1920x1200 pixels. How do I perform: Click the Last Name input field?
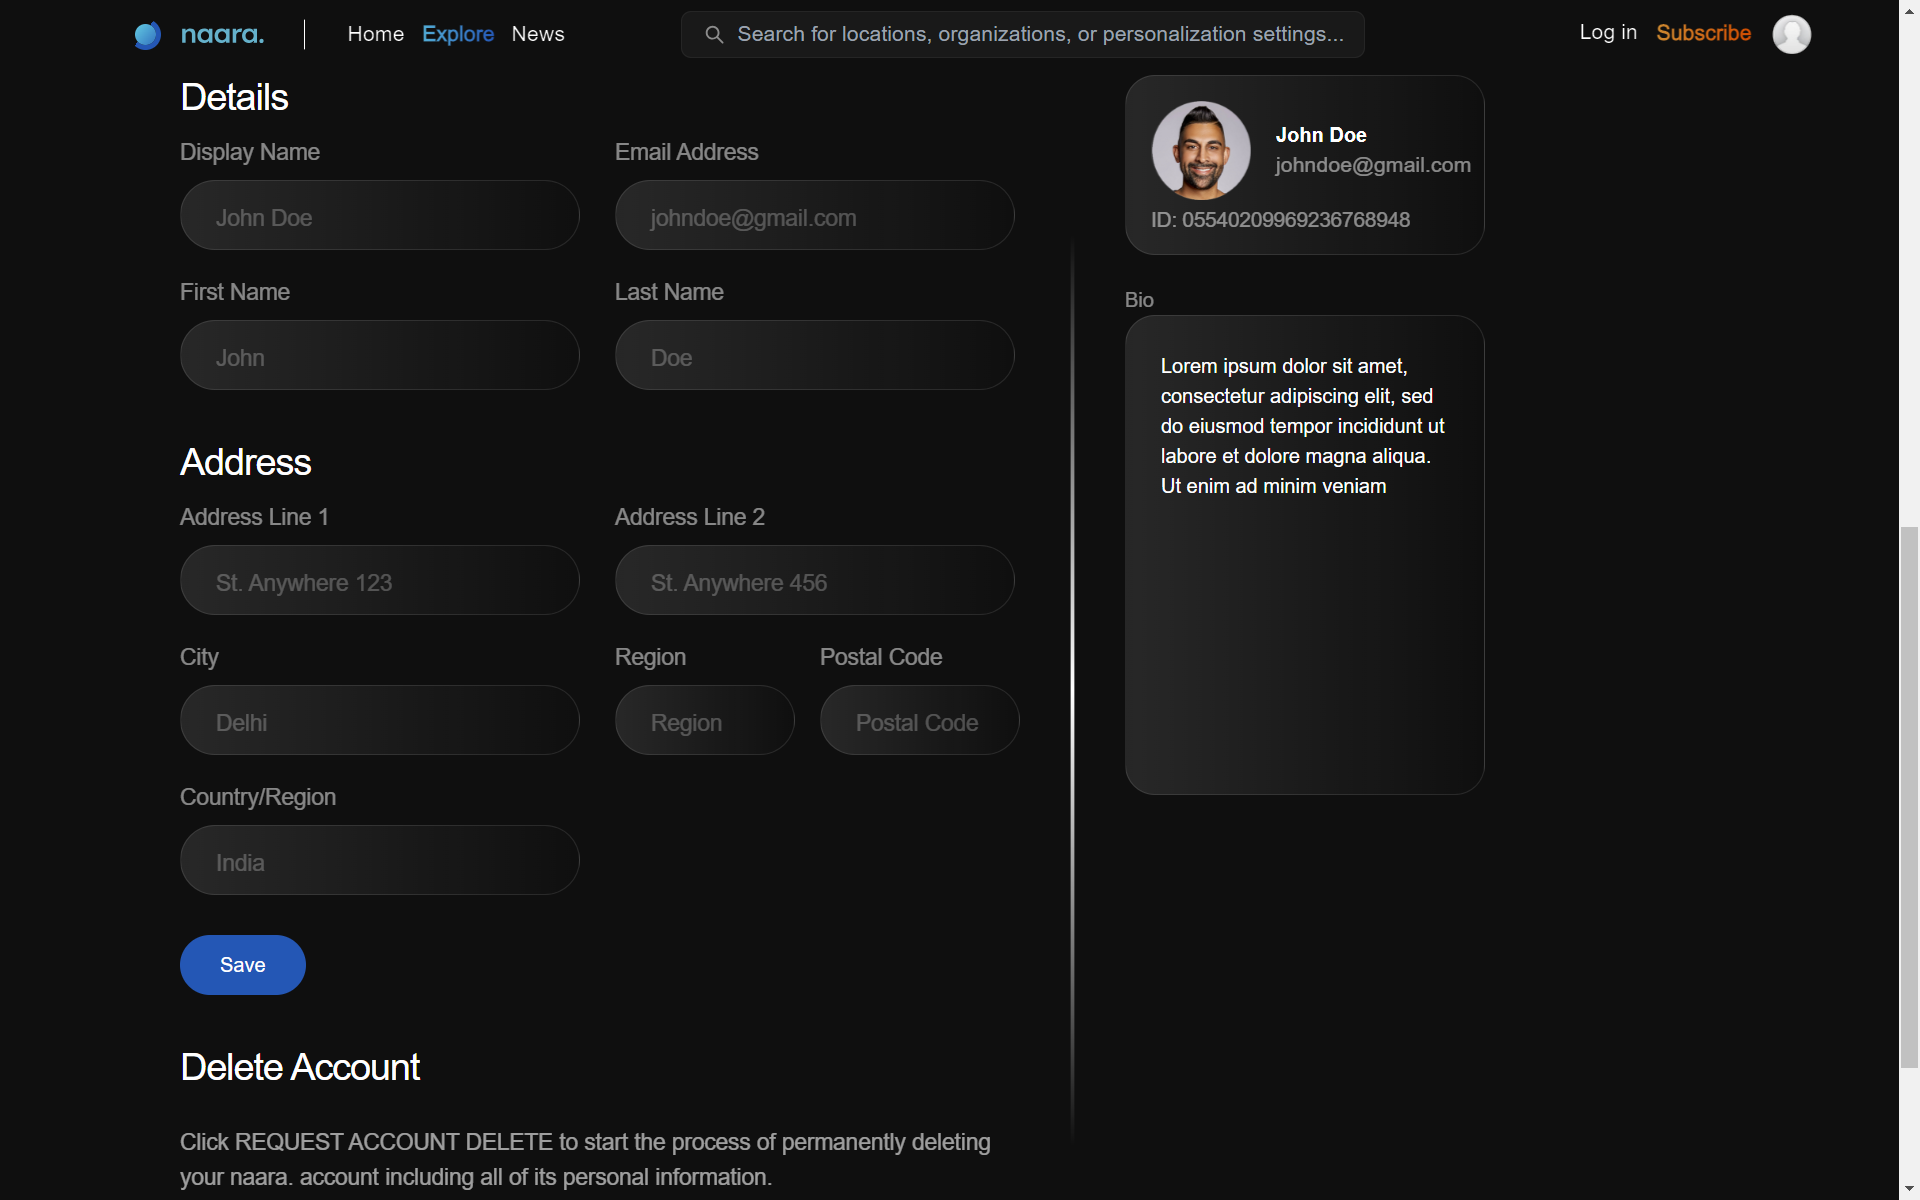pyautogui.click(x=814, y=356)
